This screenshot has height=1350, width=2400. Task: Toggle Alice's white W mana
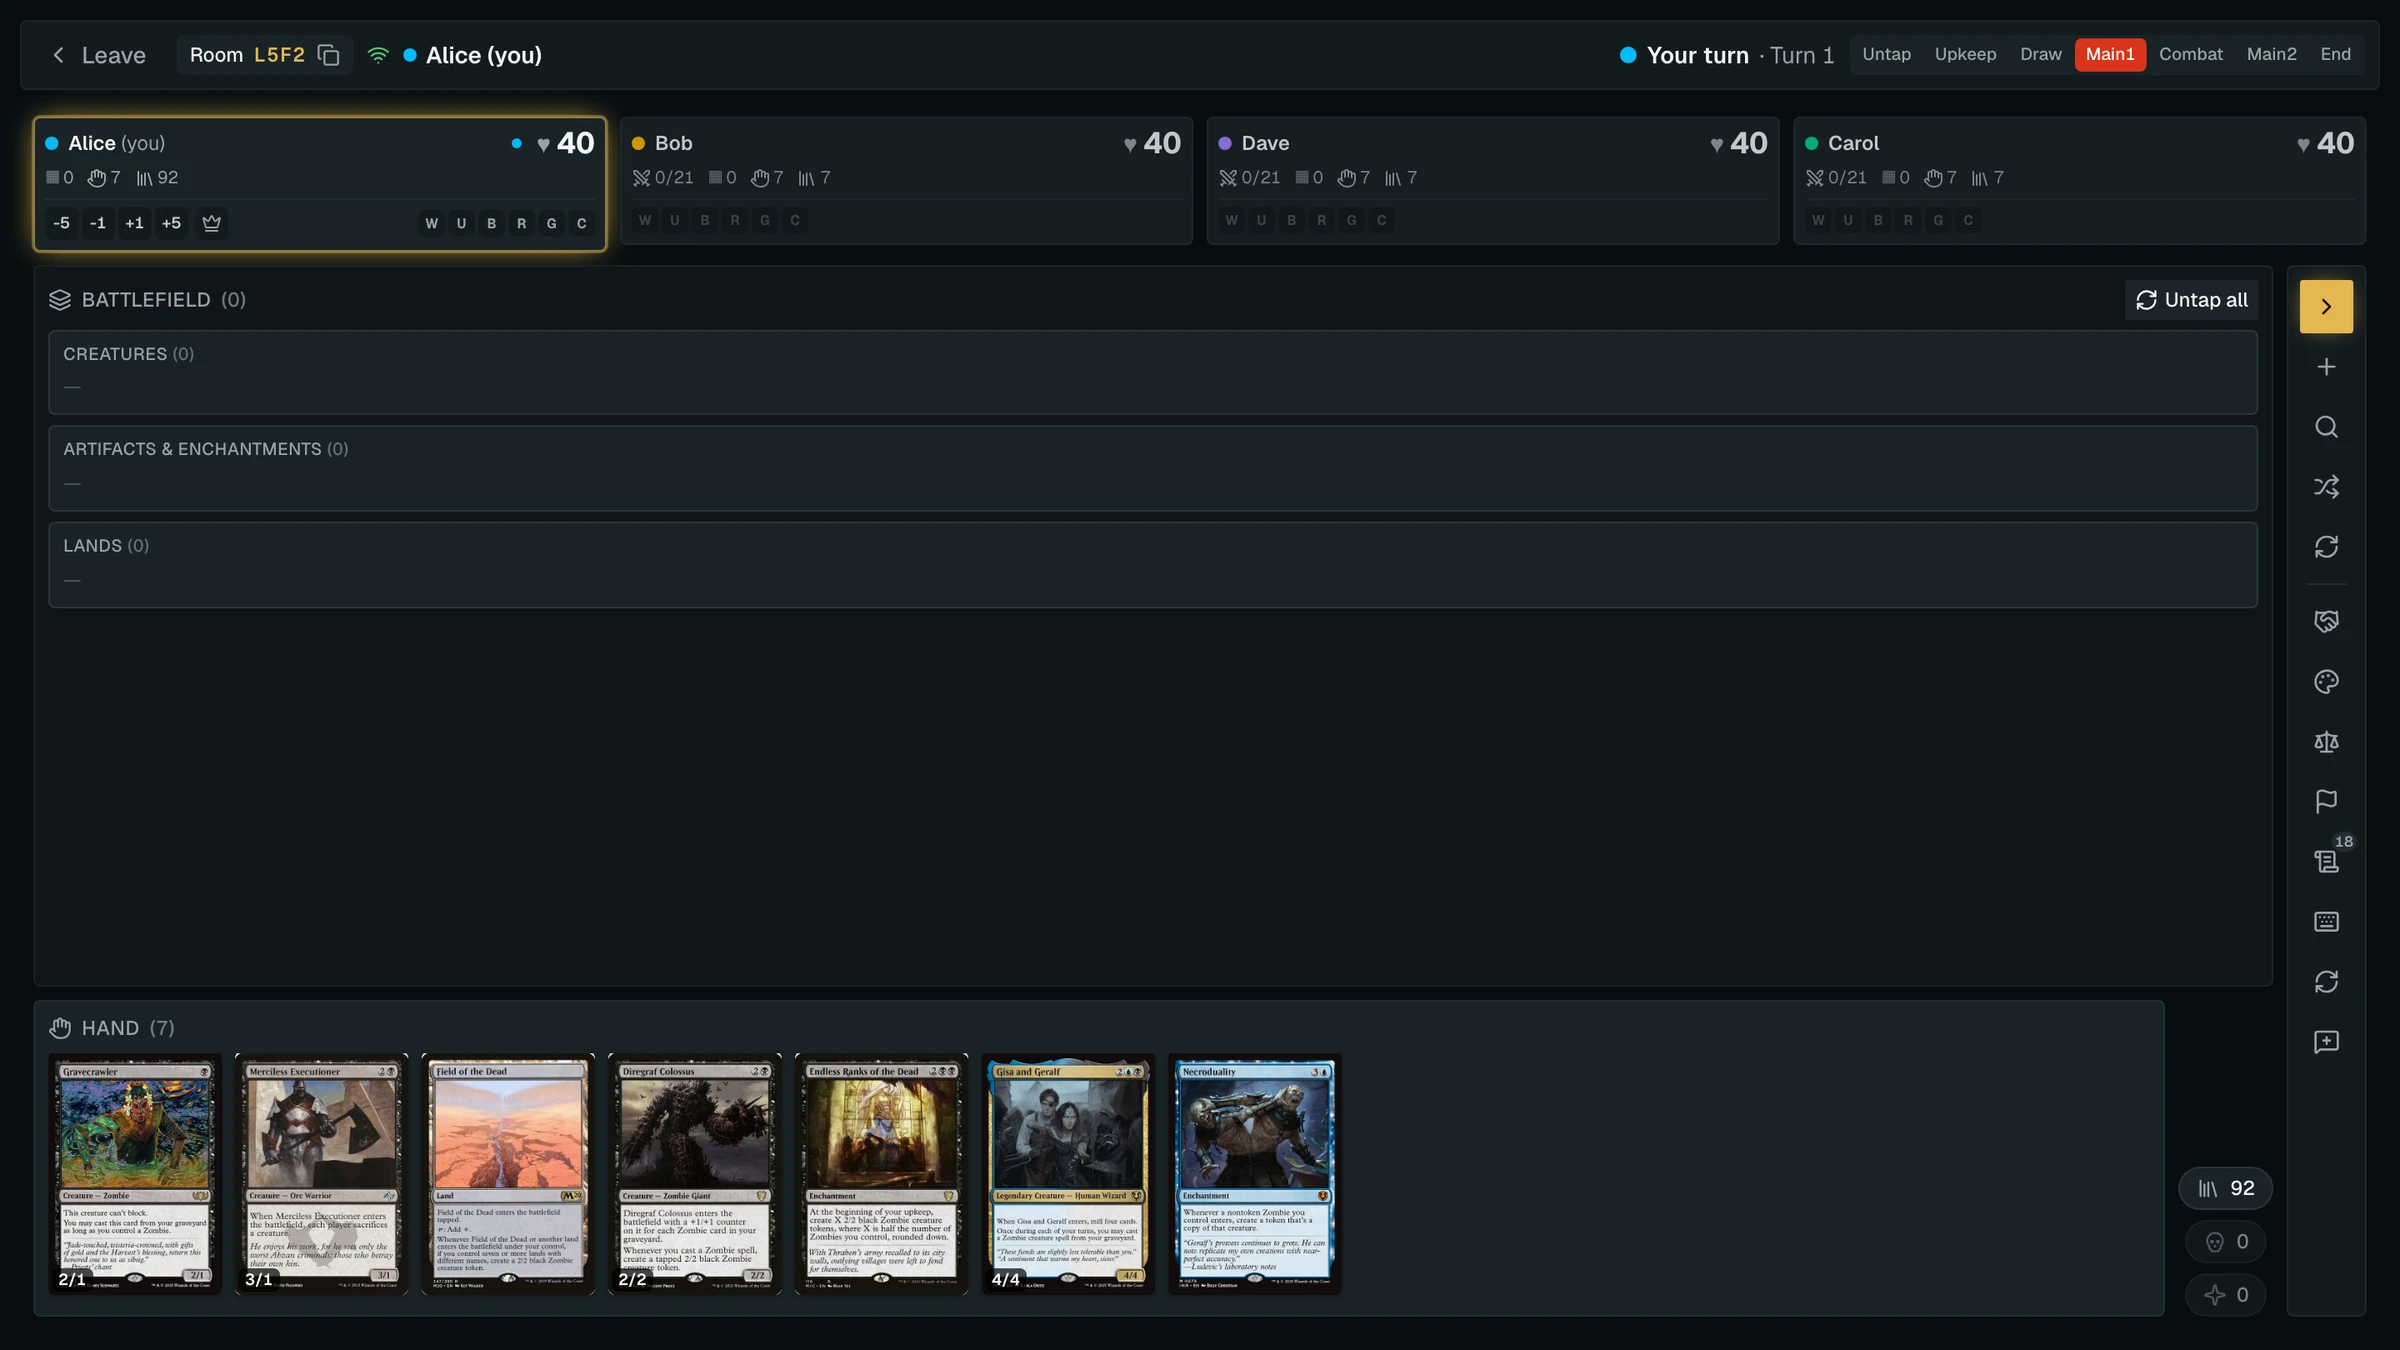(431, 223)
